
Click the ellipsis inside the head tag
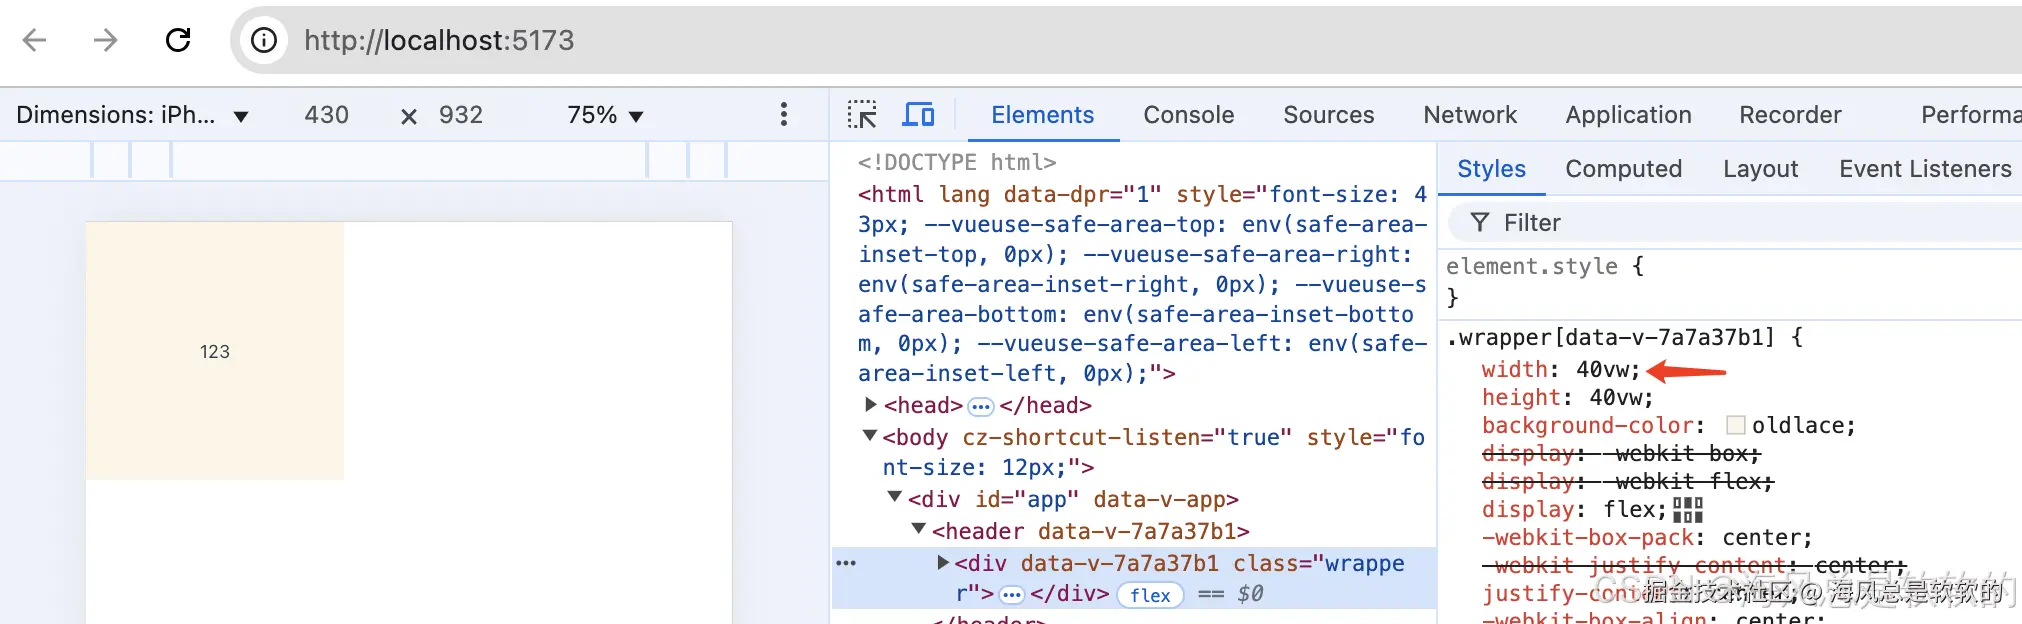[981, 406]
